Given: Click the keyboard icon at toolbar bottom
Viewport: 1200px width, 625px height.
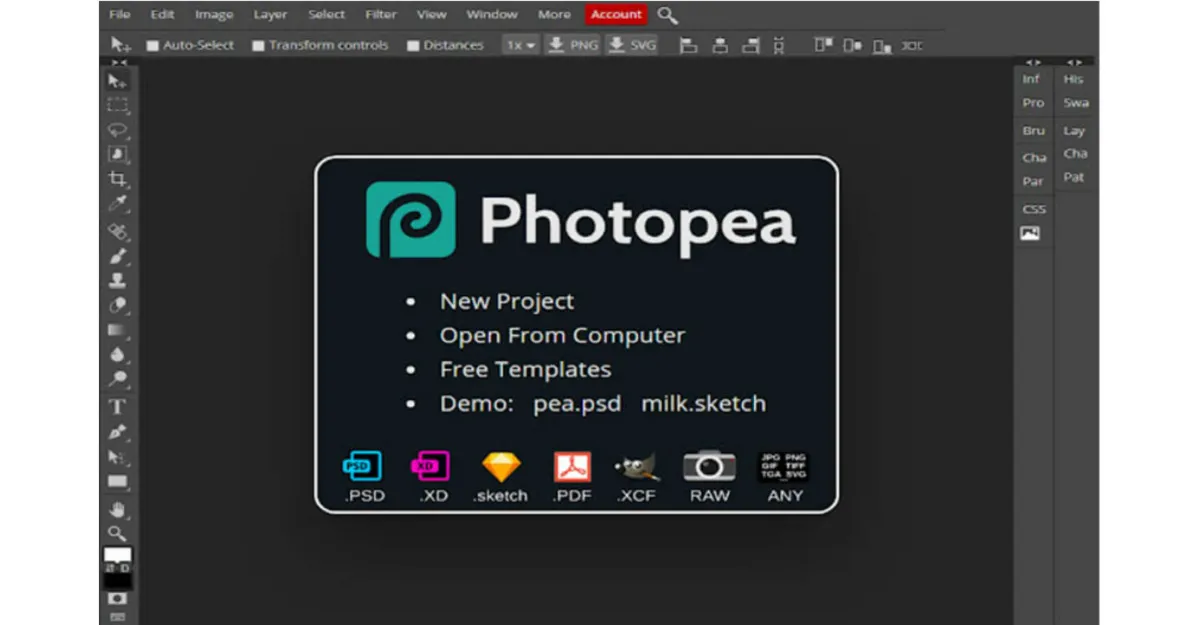Looking at the screenshot, I should pos(118,617).
